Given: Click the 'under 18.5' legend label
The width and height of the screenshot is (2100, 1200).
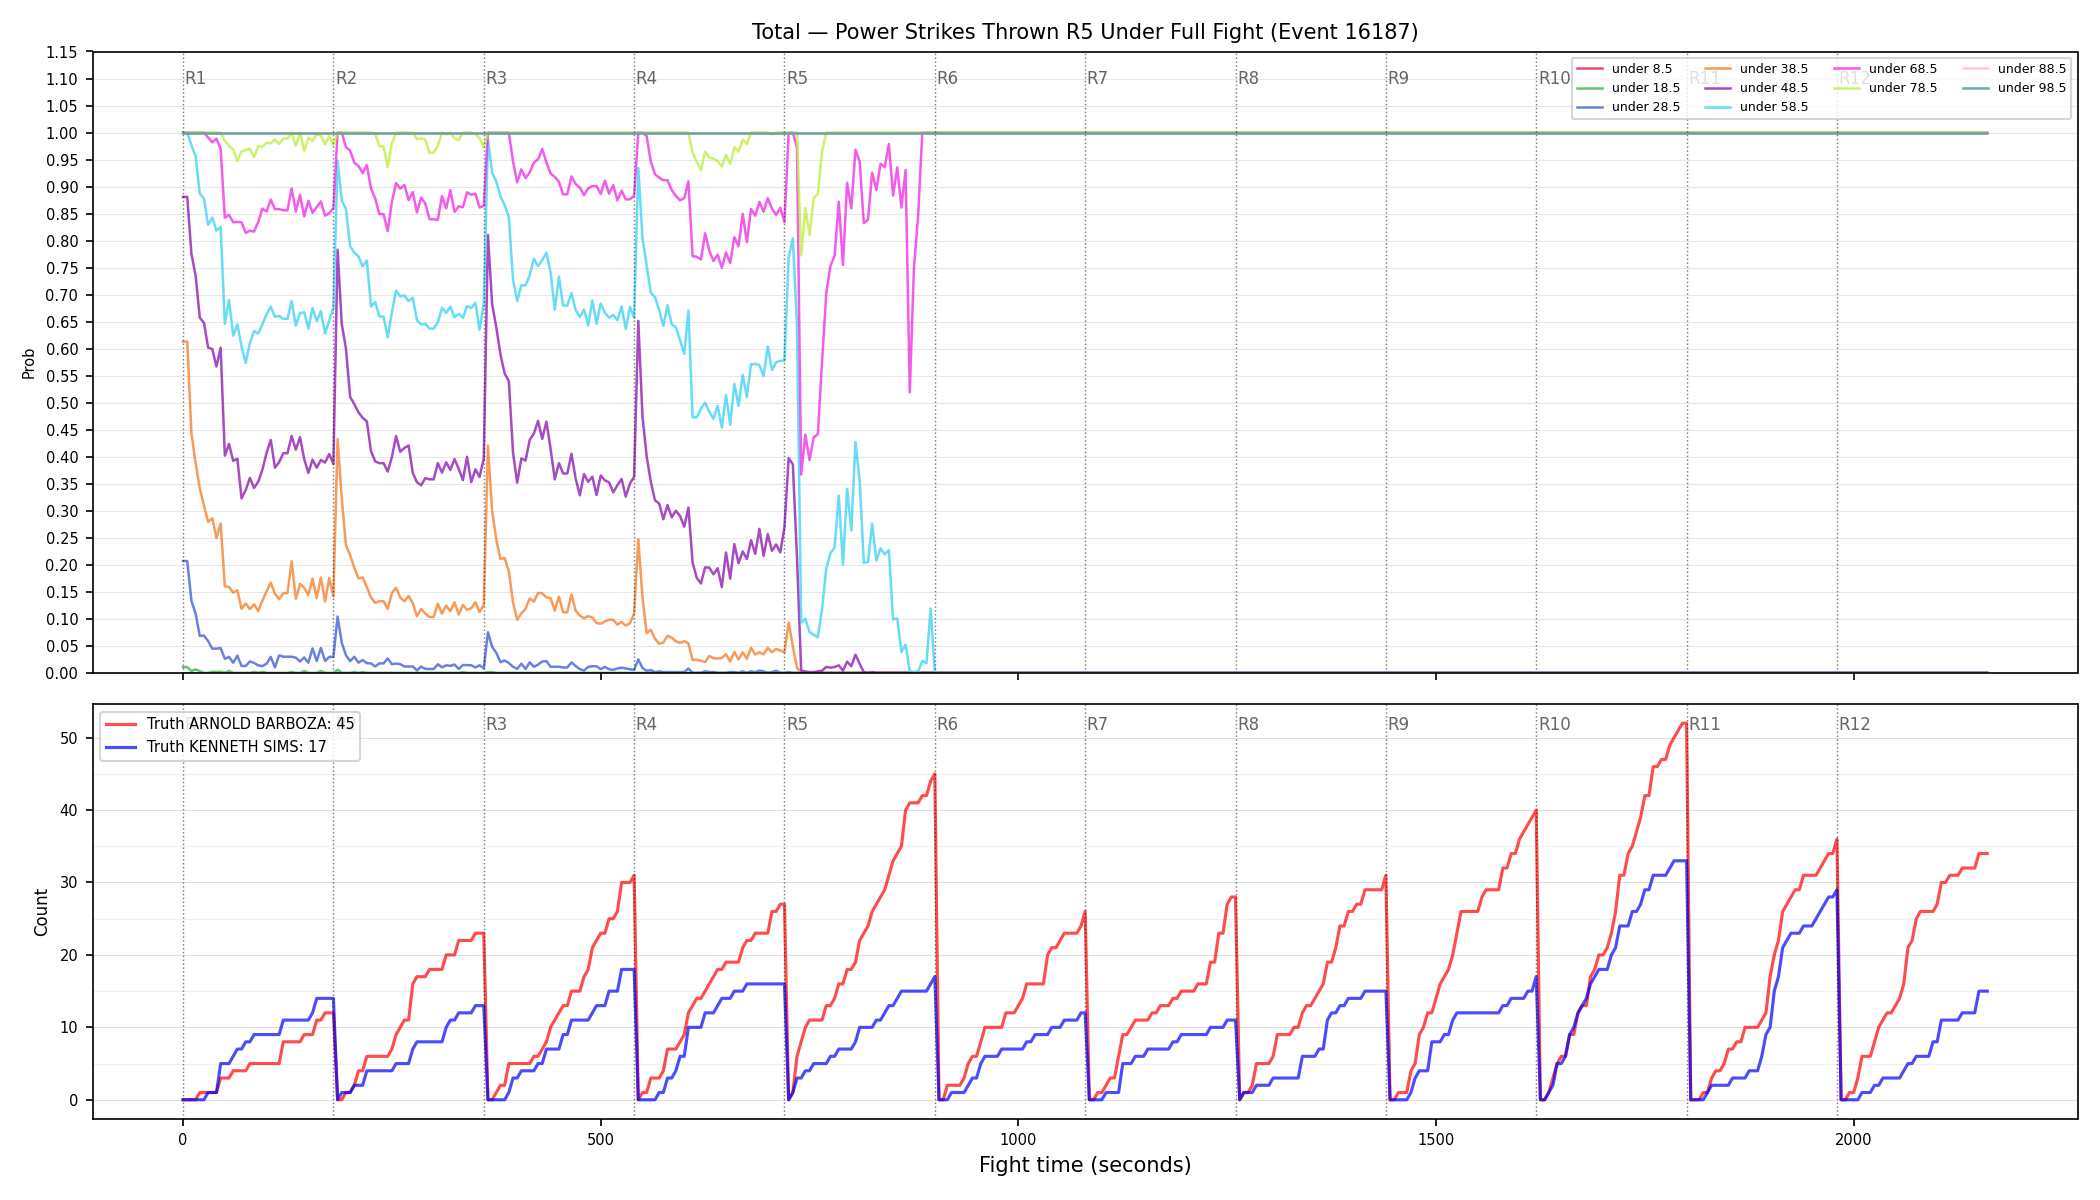Looking at the screenshot, I should (1646, 88).
